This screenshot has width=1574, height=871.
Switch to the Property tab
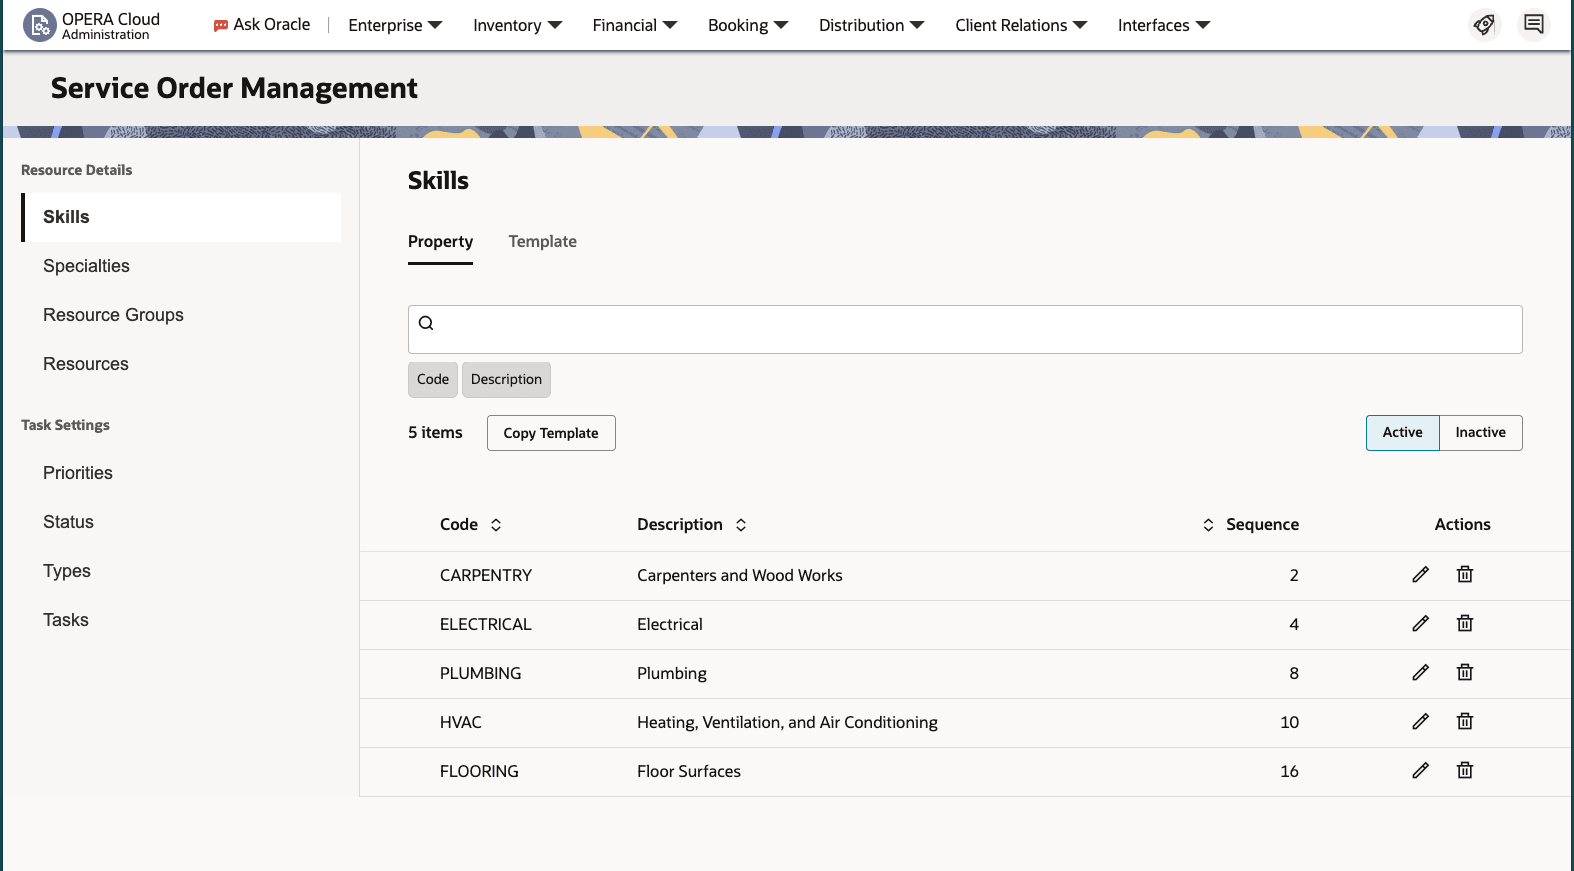click(x=440, y=242)
